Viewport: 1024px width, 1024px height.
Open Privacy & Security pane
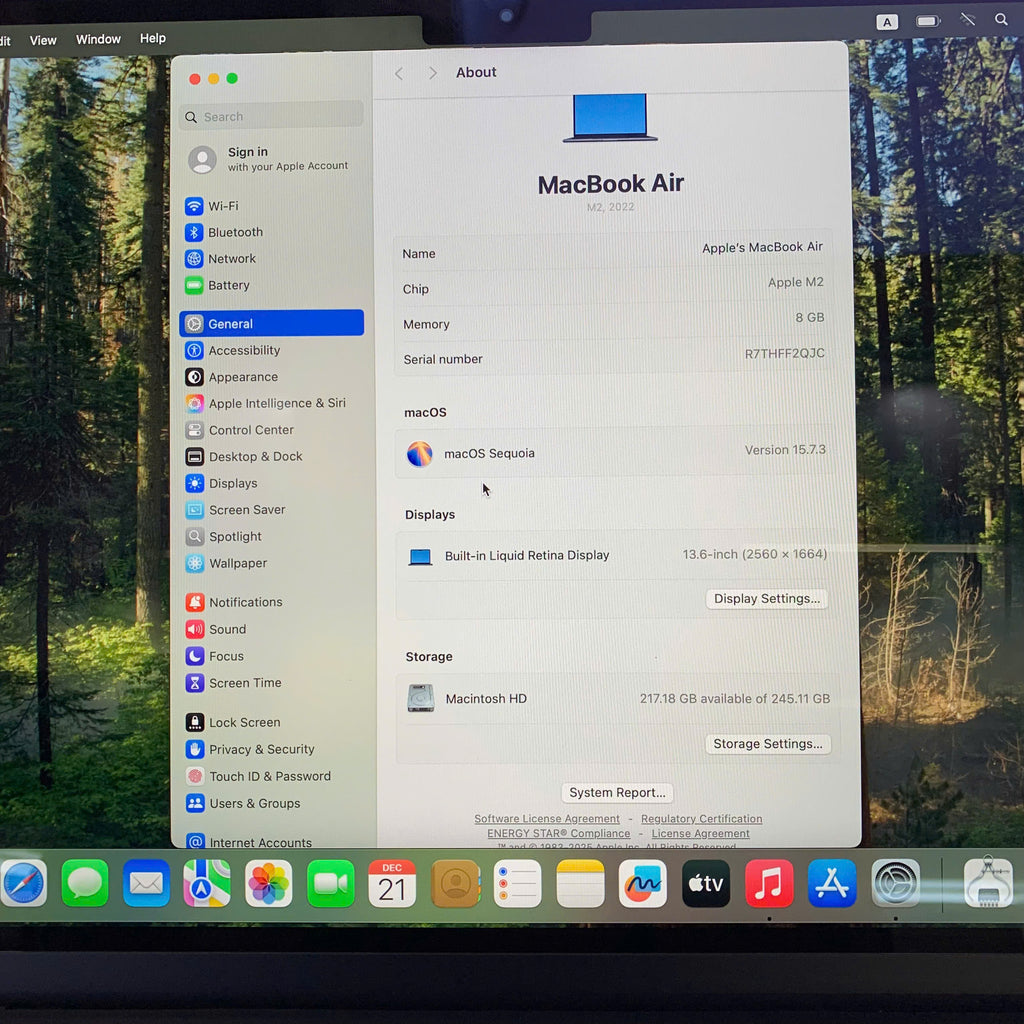[261, 749]
